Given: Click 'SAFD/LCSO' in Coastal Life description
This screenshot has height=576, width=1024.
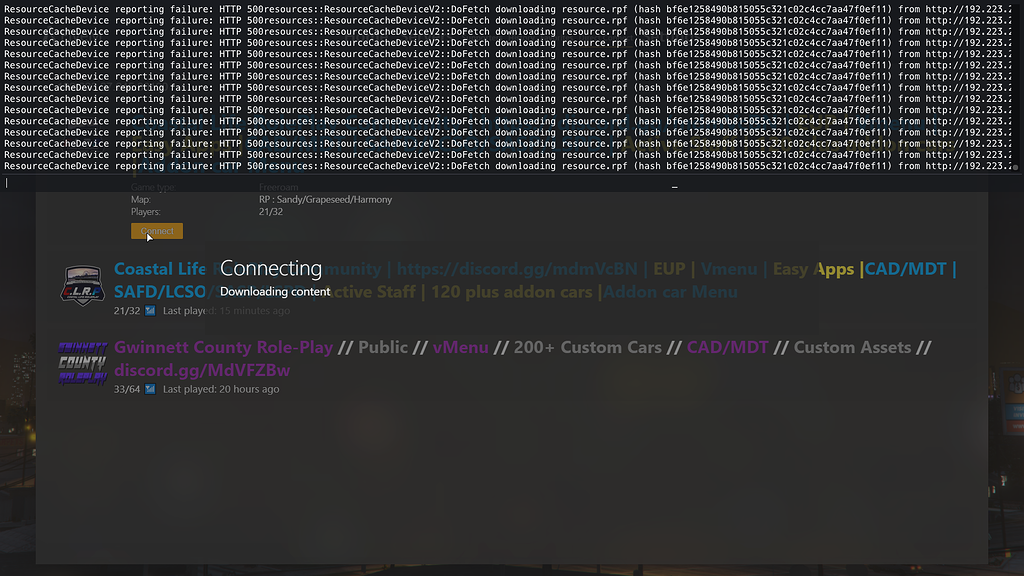Looking at the screenshot, I should click(159, 292).
